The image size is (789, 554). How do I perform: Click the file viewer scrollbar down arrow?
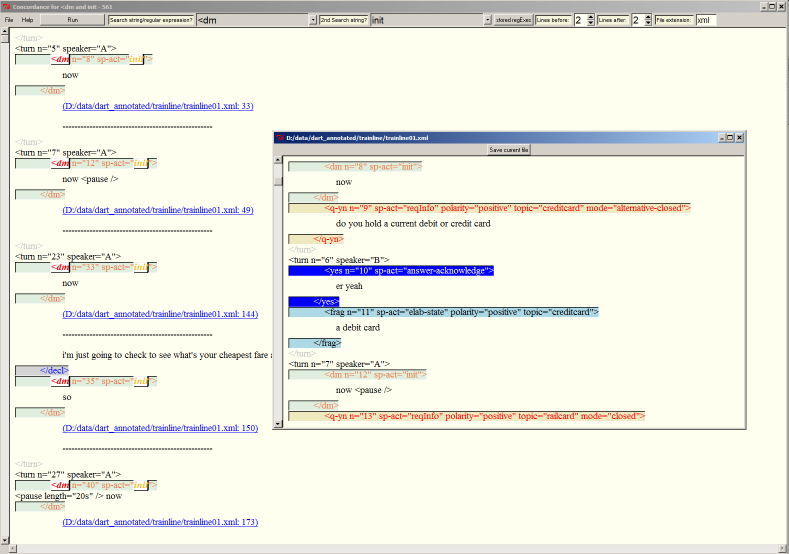pos(278,425)
